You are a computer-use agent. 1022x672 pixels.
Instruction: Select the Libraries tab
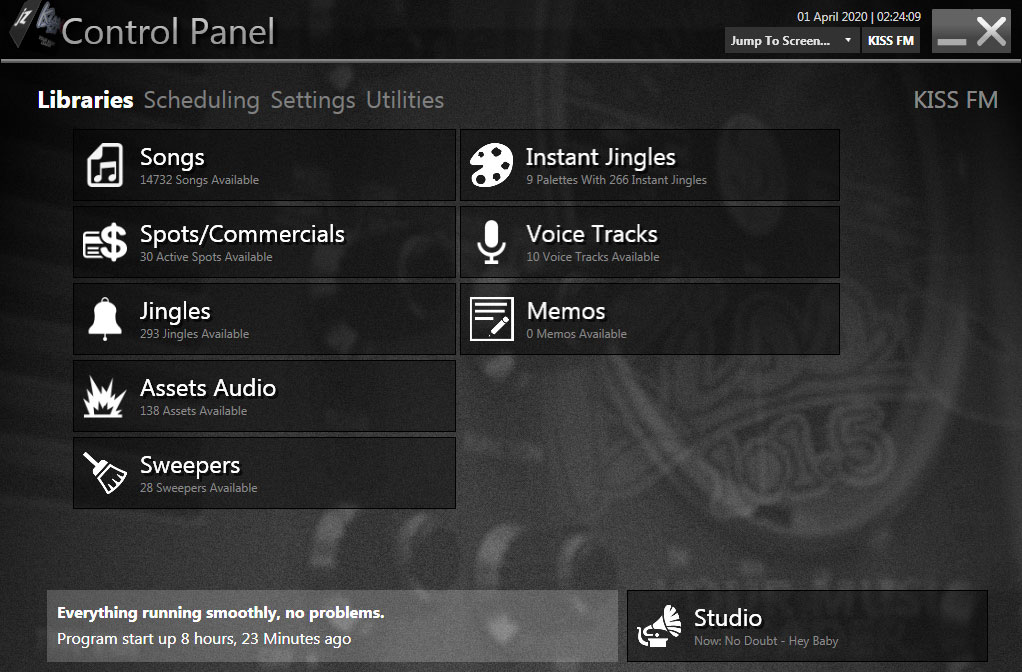click(85, 100)
